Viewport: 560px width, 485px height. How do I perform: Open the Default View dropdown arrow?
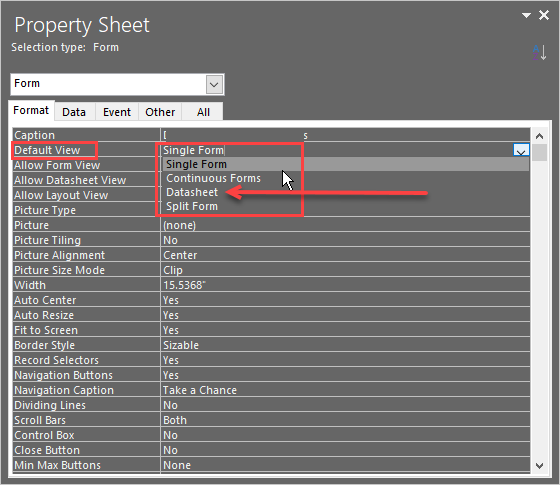point(521,150)
